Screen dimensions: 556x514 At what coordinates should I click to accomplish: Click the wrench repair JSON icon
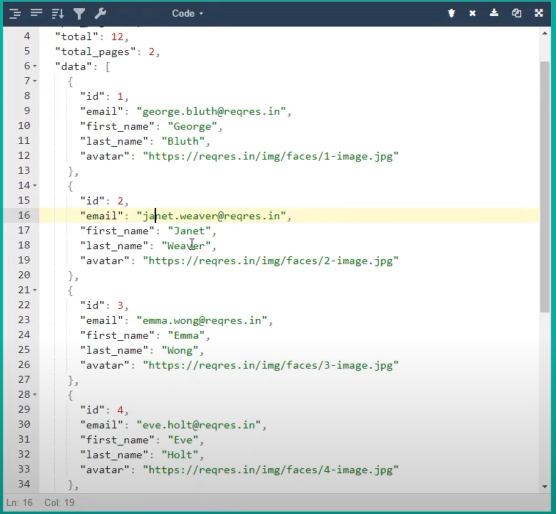point(100,13)
